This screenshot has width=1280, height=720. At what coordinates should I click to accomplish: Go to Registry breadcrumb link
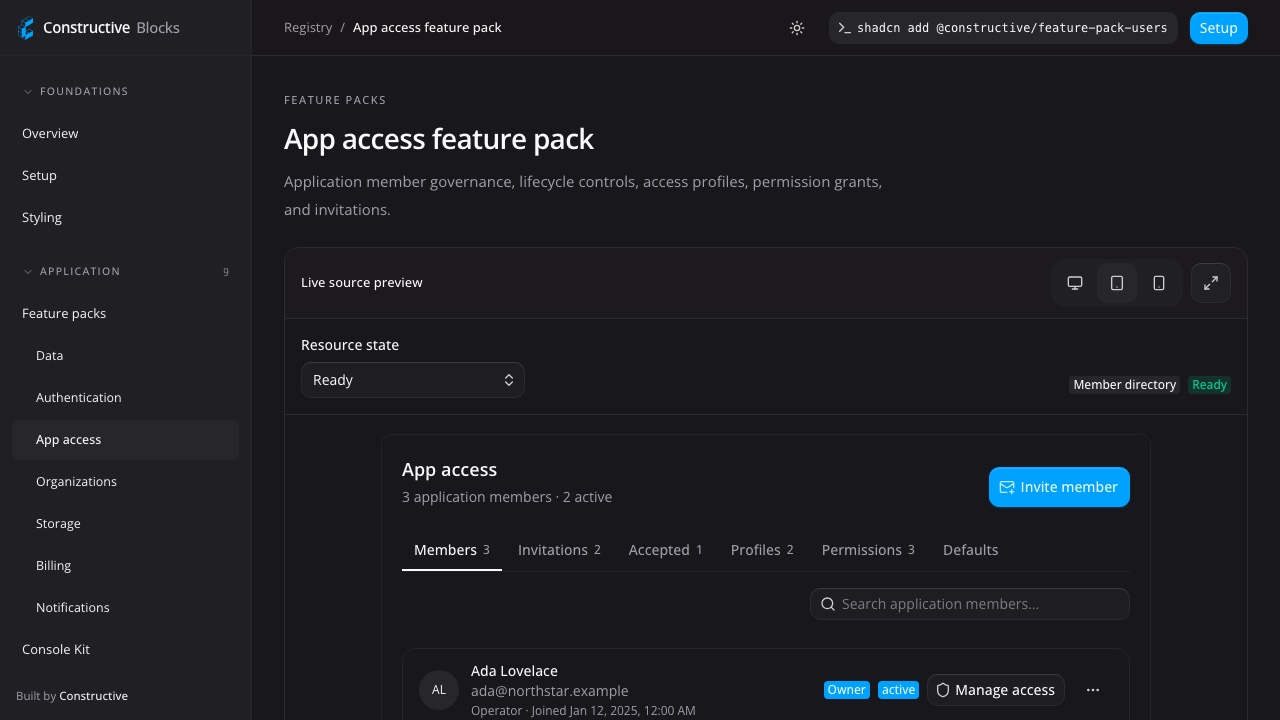point(308,28)
